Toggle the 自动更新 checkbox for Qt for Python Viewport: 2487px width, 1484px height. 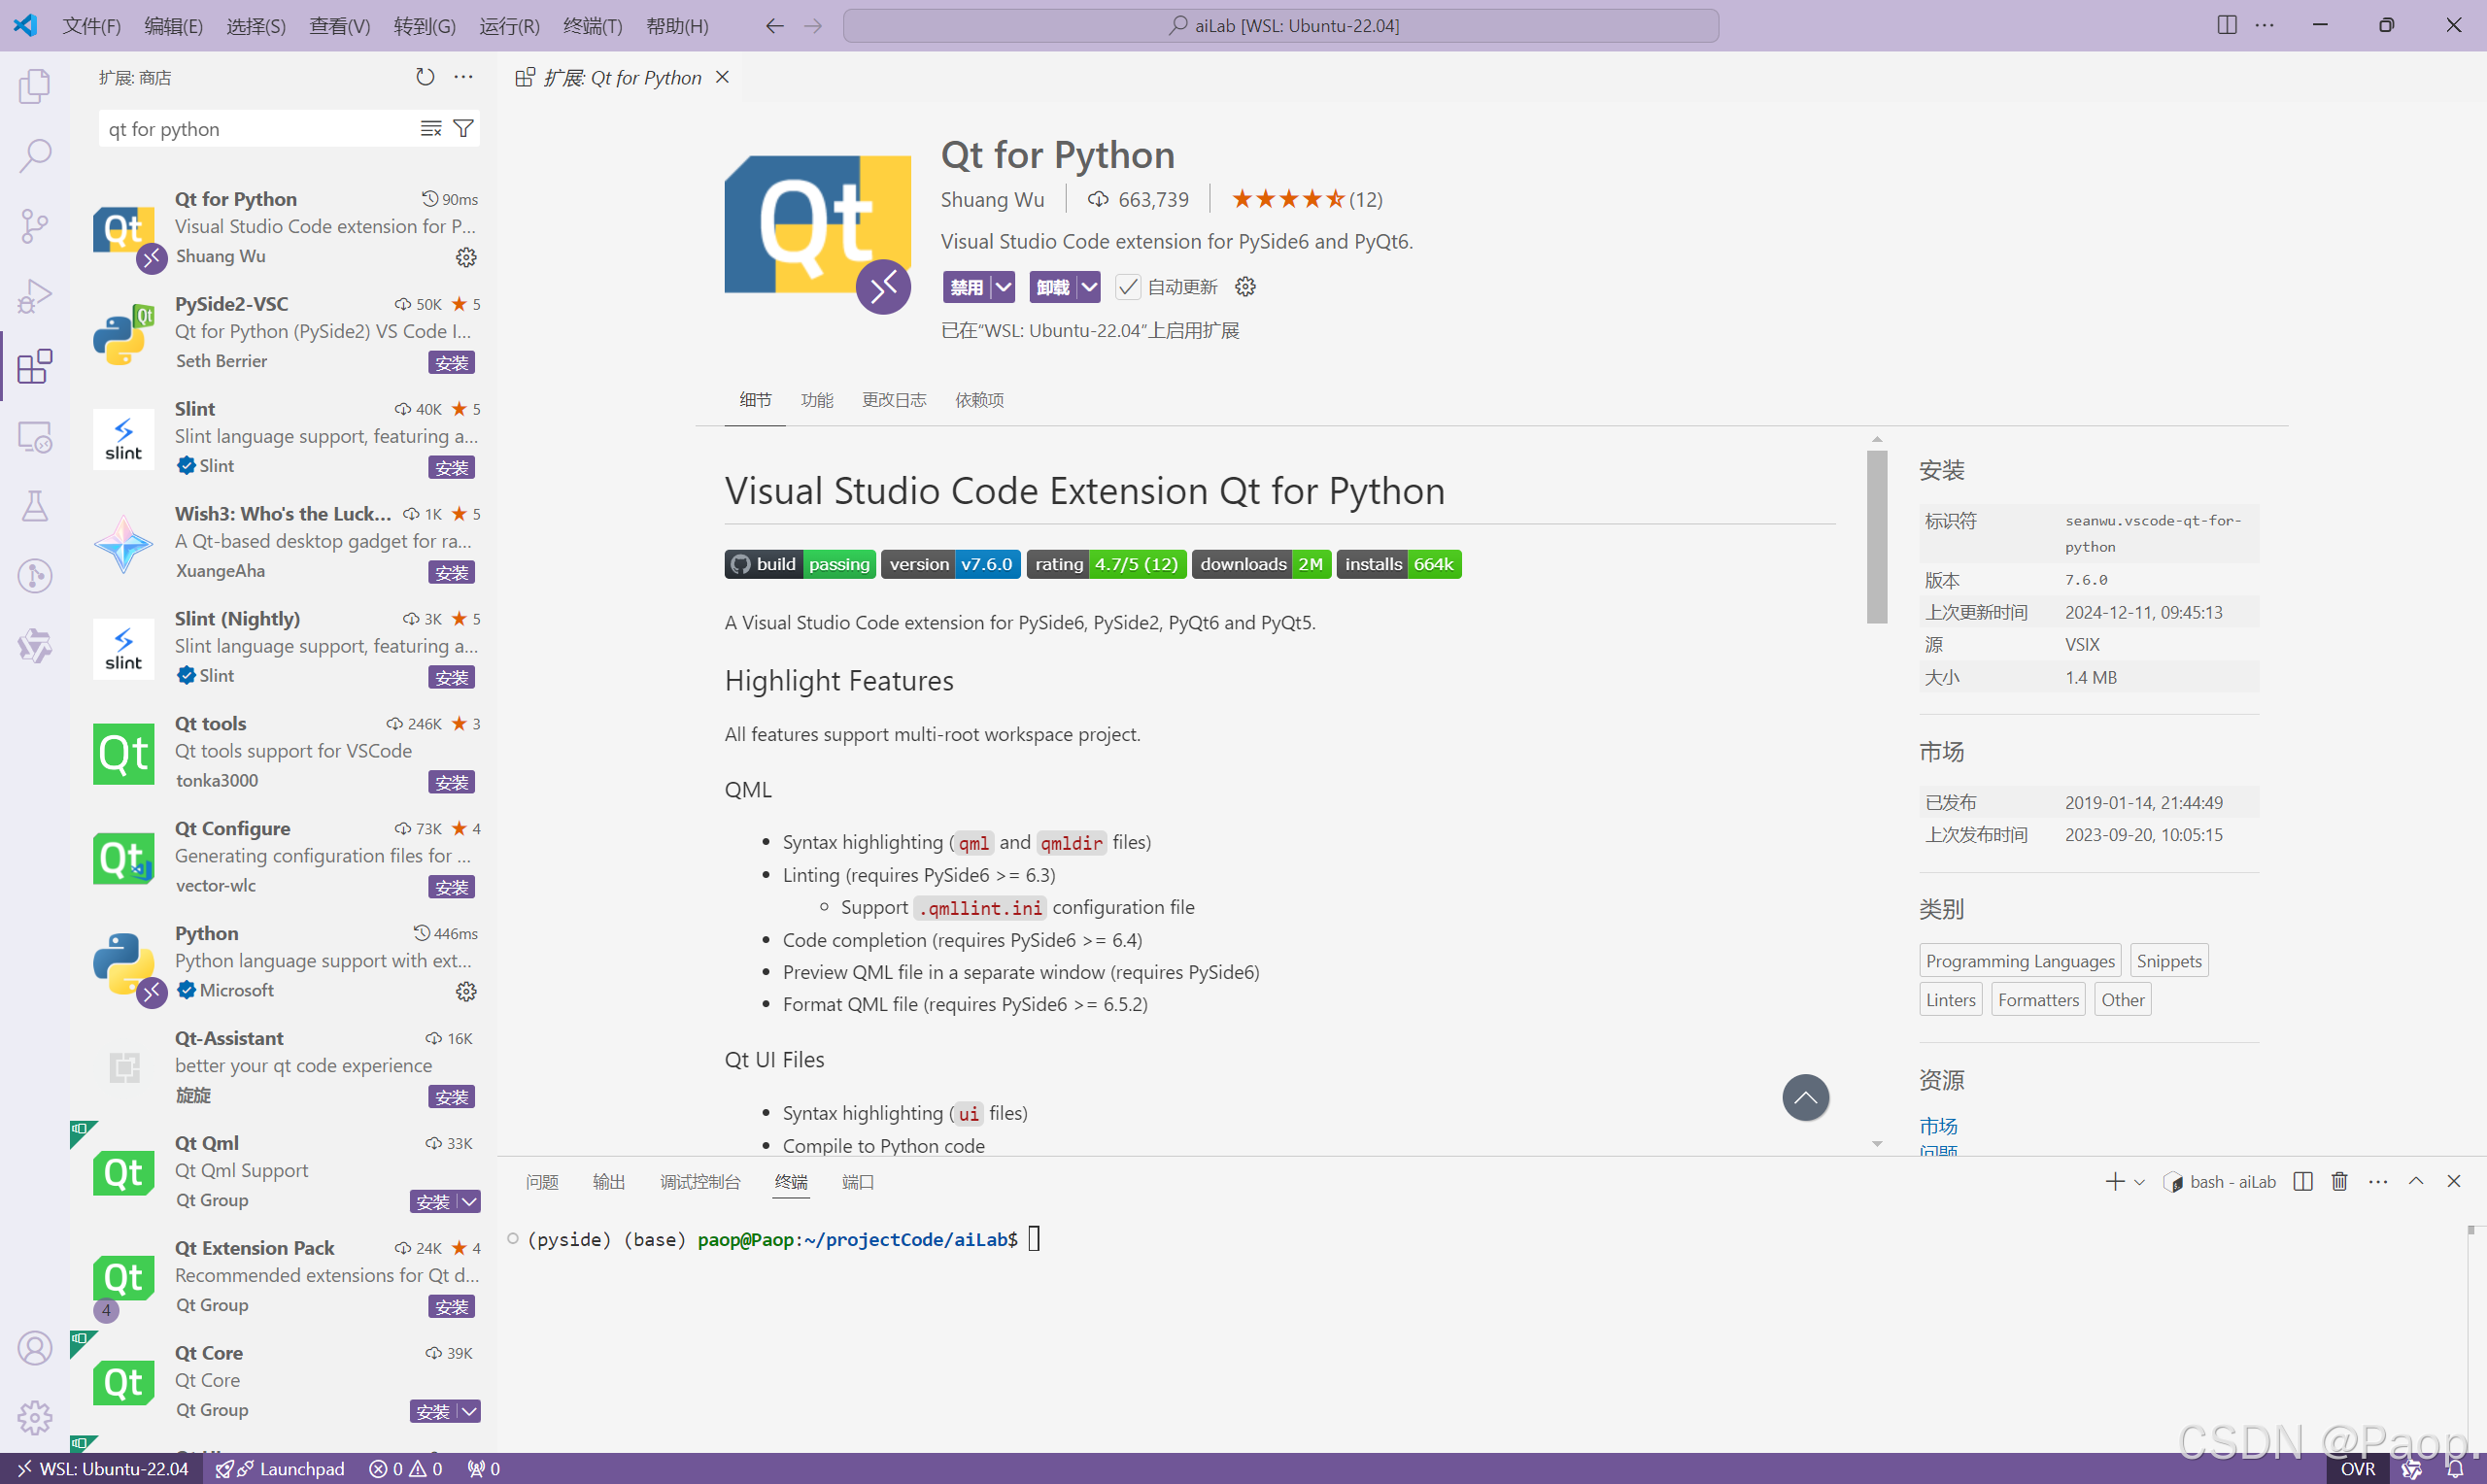1128,287
